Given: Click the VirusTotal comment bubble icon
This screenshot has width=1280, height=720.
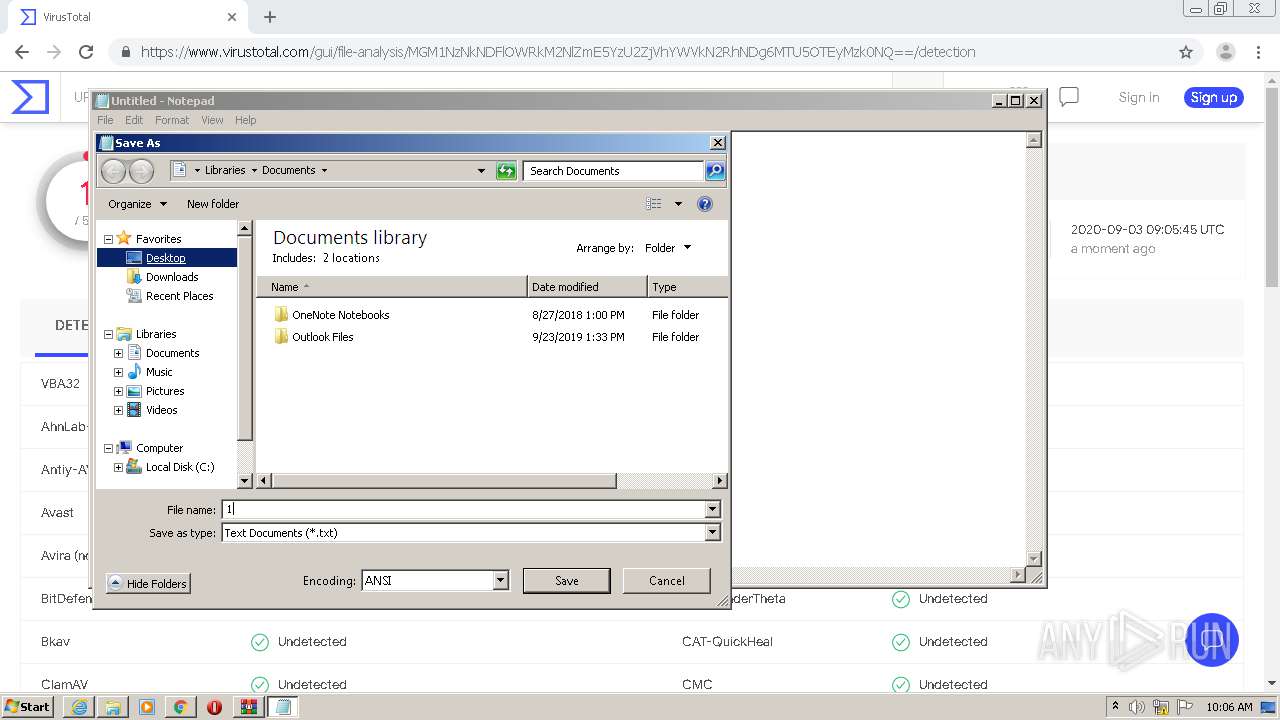Looking at the screenshot, I should pyautogui.click(x=1069, y=97).
